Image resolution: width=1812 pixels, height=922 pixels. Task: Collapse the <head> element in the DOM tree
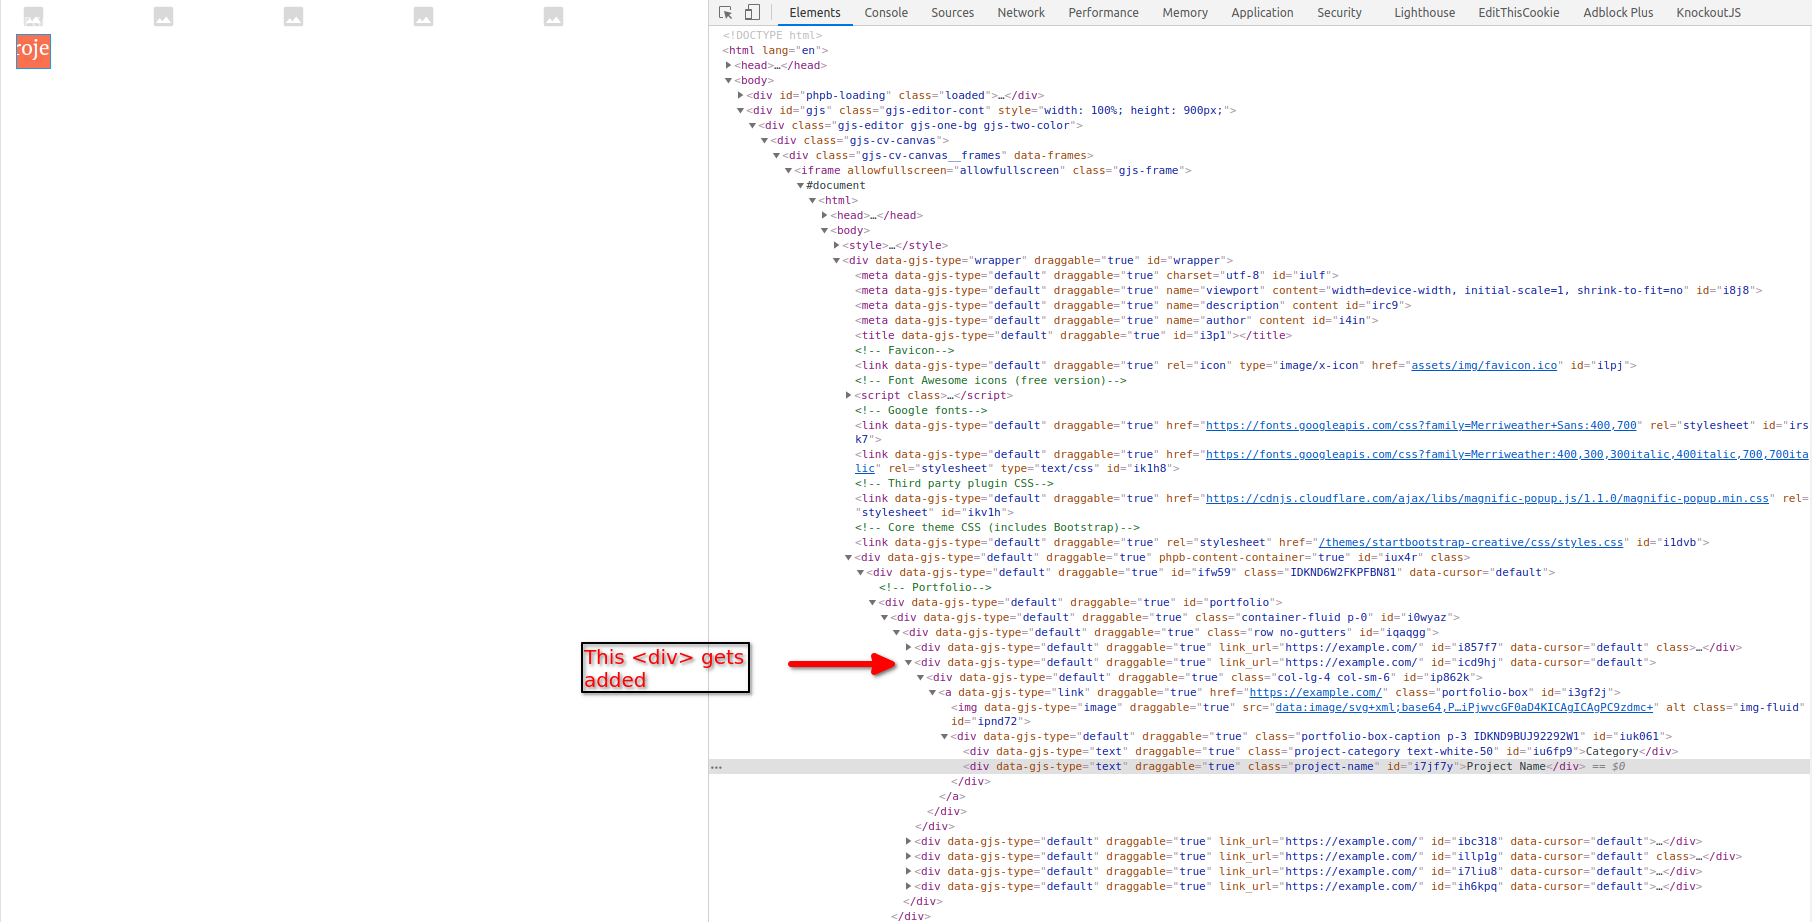click(730, 65)
